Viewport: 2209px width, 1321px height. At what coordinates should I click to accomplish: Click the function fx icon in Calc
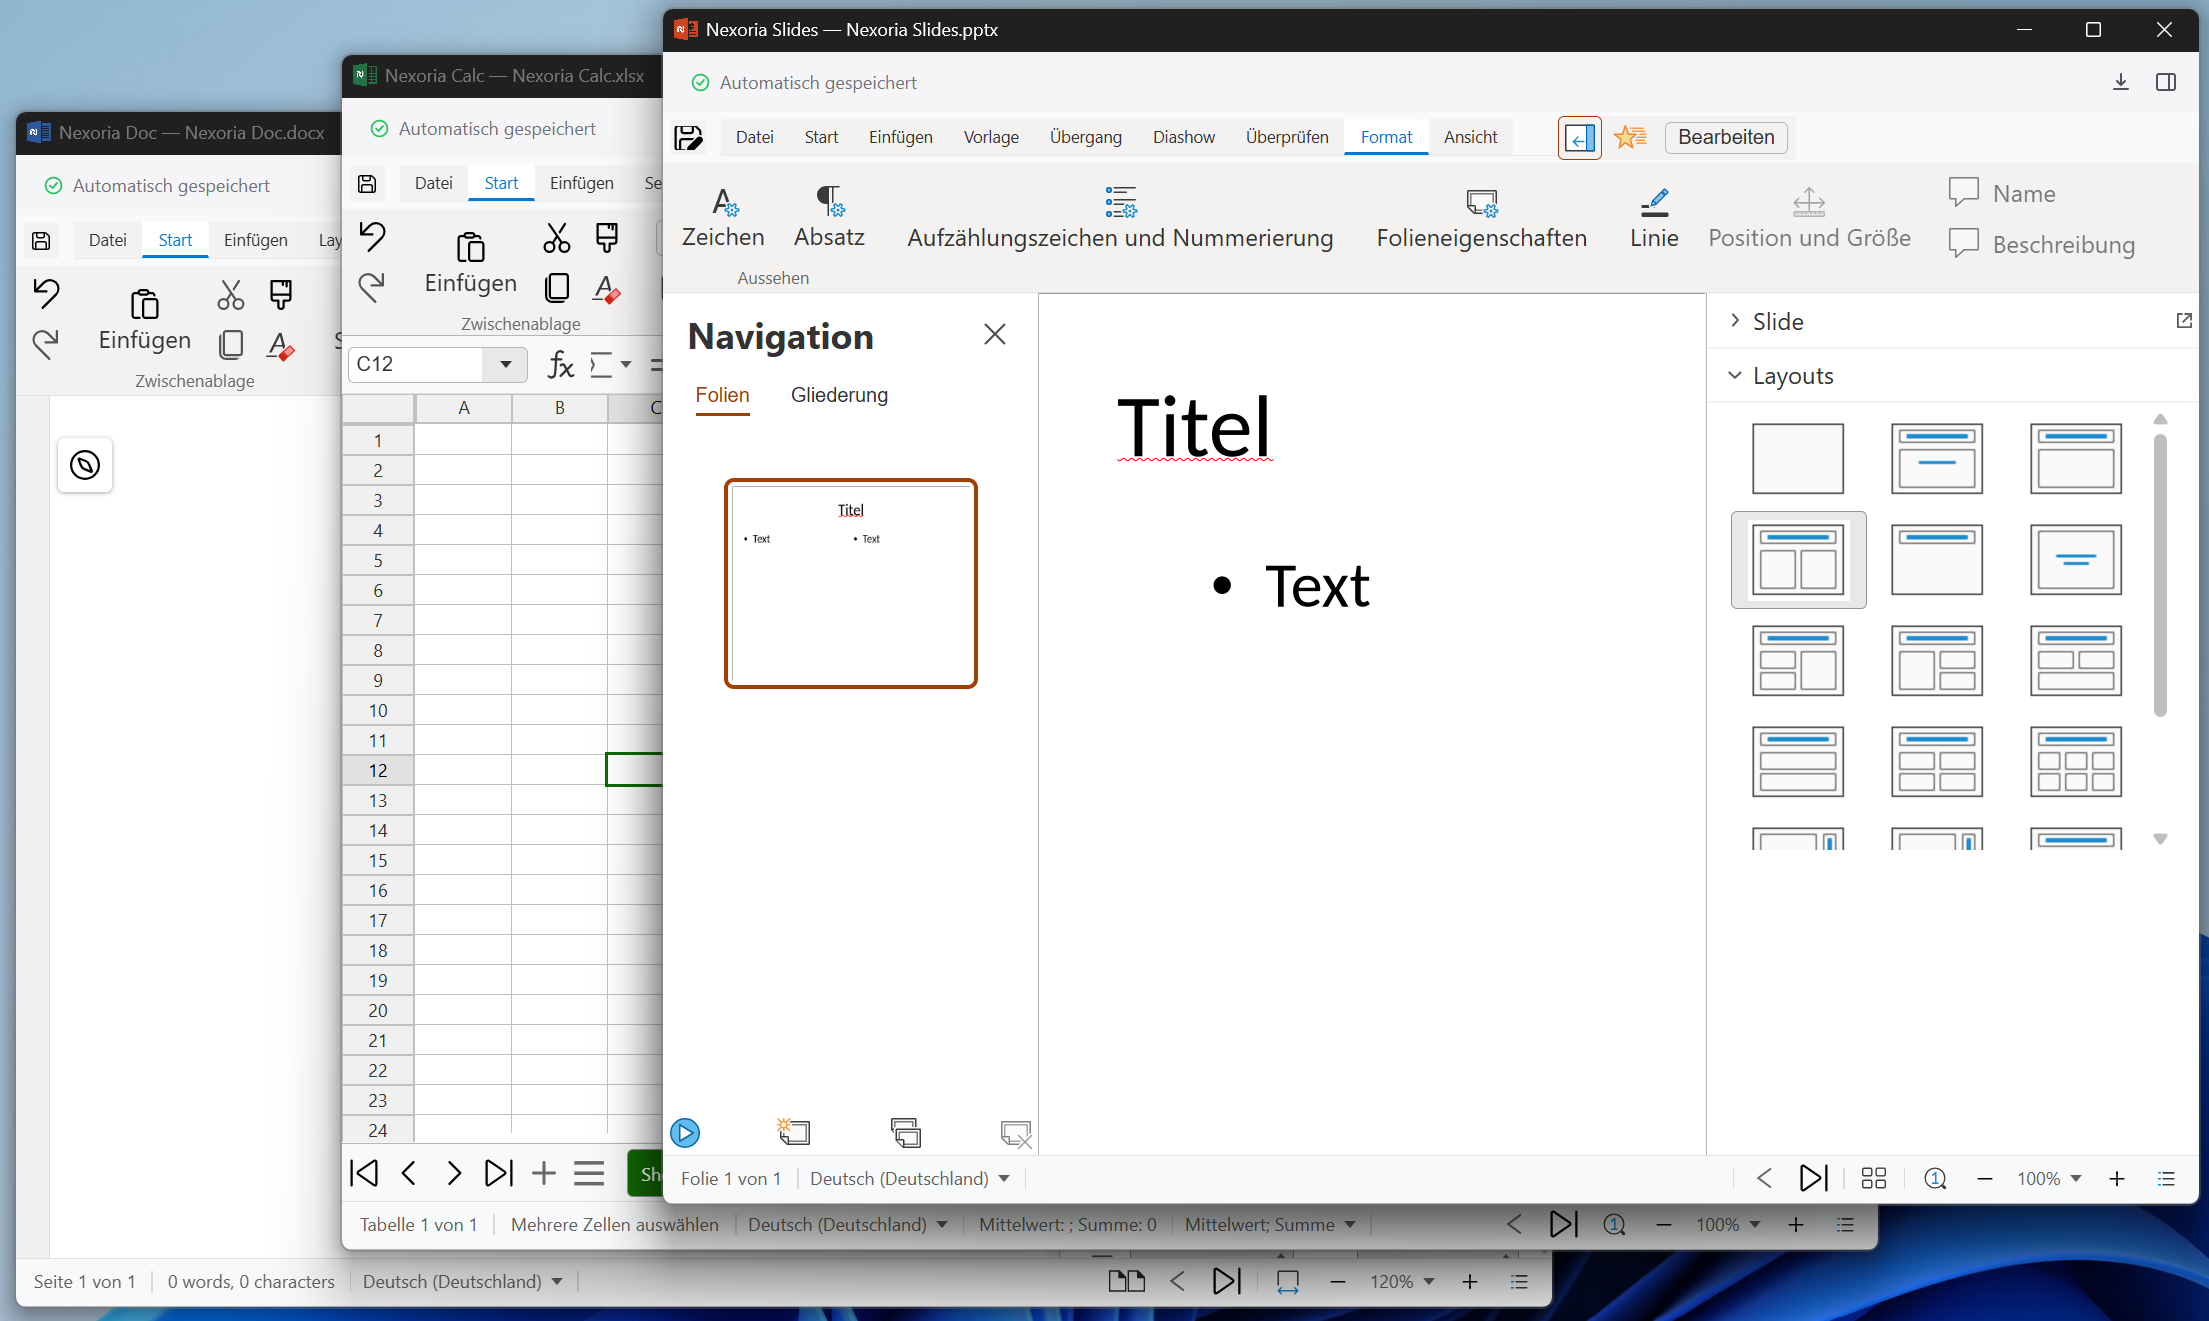pos(561,364)
